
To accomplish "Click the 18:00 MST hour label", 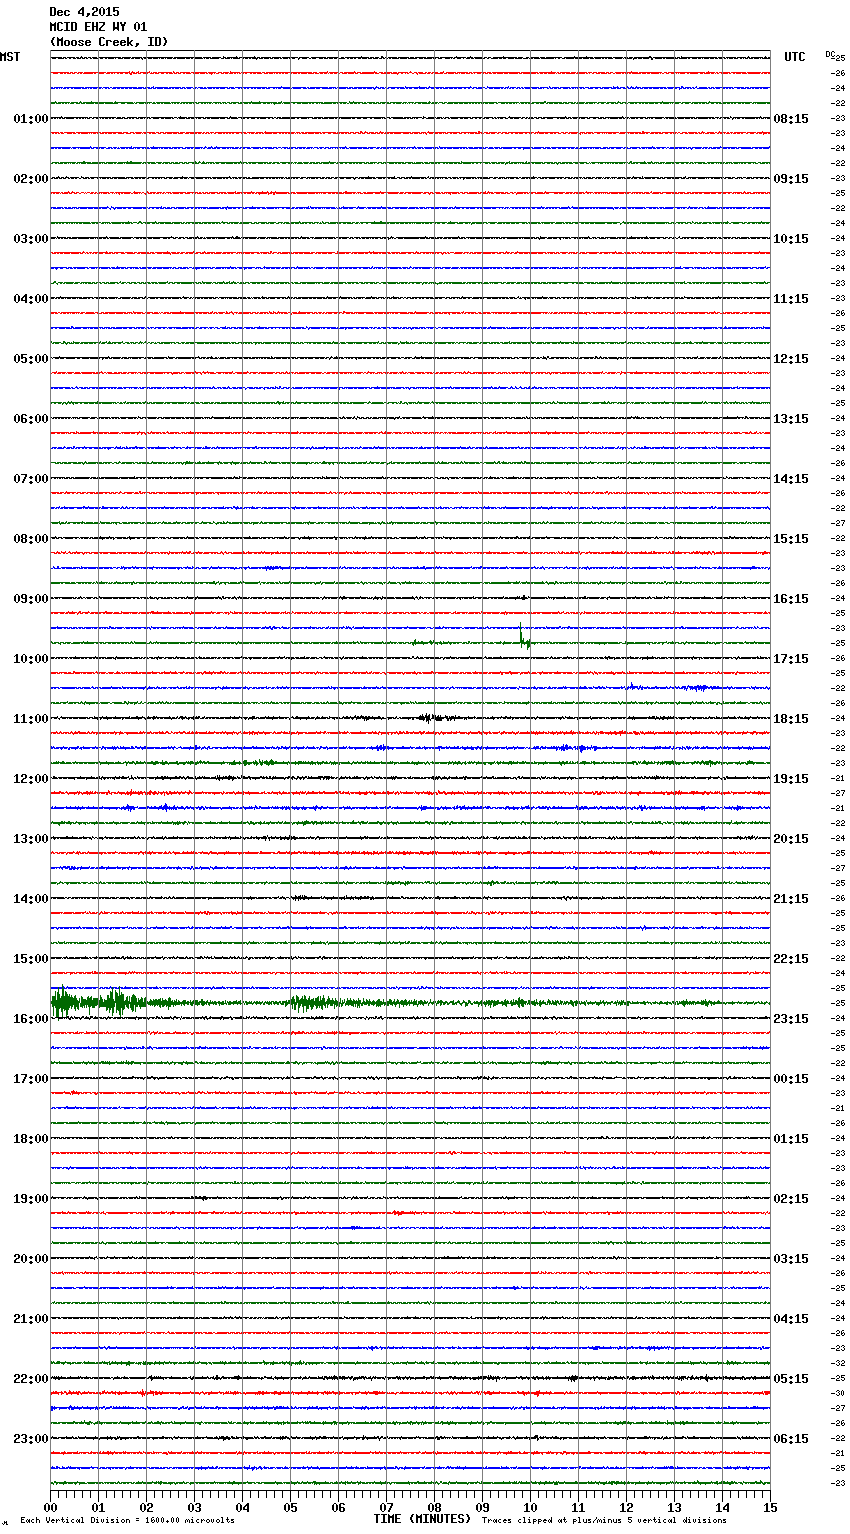I will pyautogui.click(x=31, y=1139).
